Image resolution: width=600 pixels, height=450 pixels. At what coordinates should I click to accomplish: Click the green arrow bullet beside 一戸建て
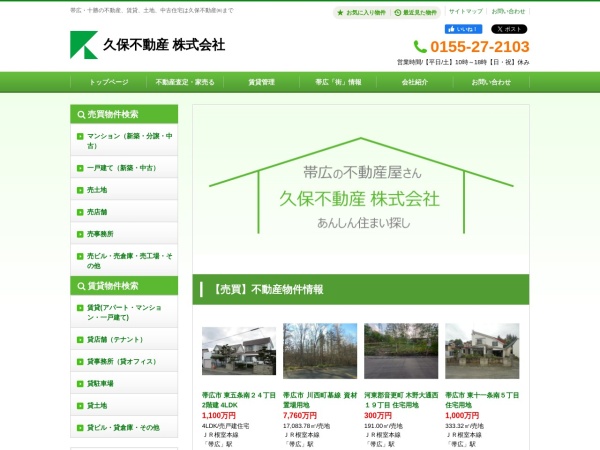(80, 168)
